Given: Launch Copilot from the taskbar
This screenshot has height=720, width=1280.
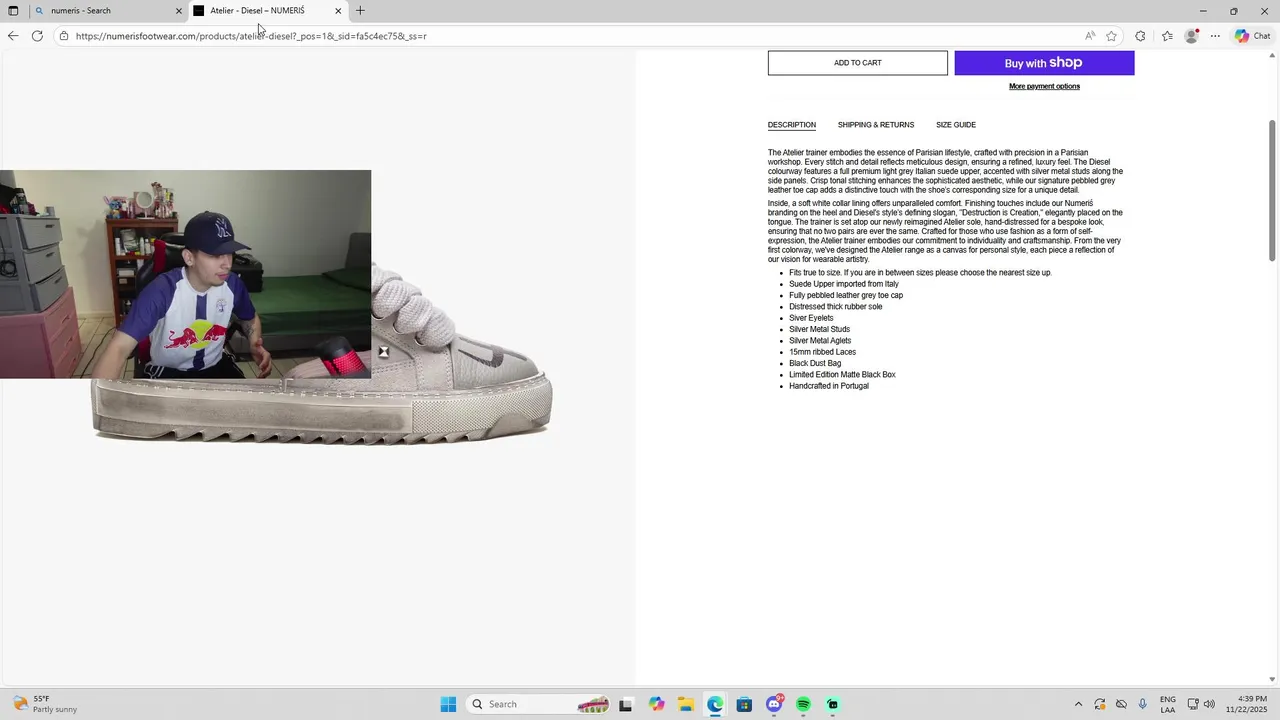Looking at the screenshot, I should point(656,704).
